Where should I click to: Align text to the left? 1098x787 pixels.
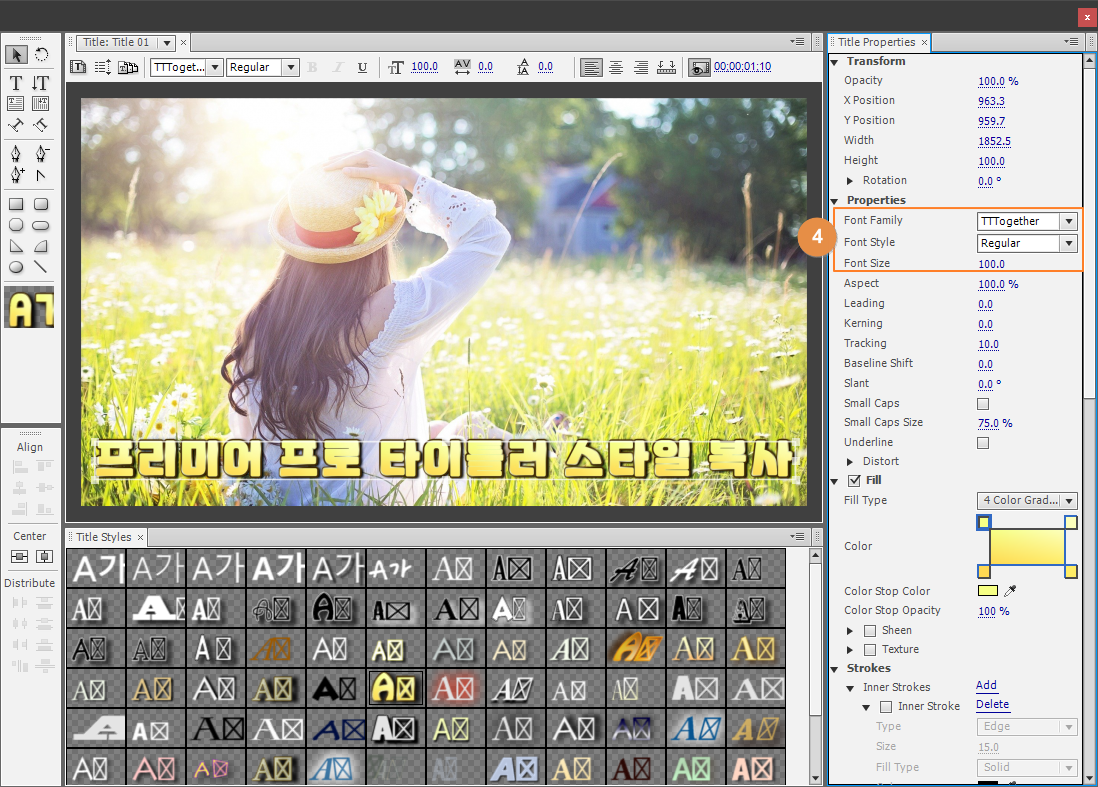(591, 67)
